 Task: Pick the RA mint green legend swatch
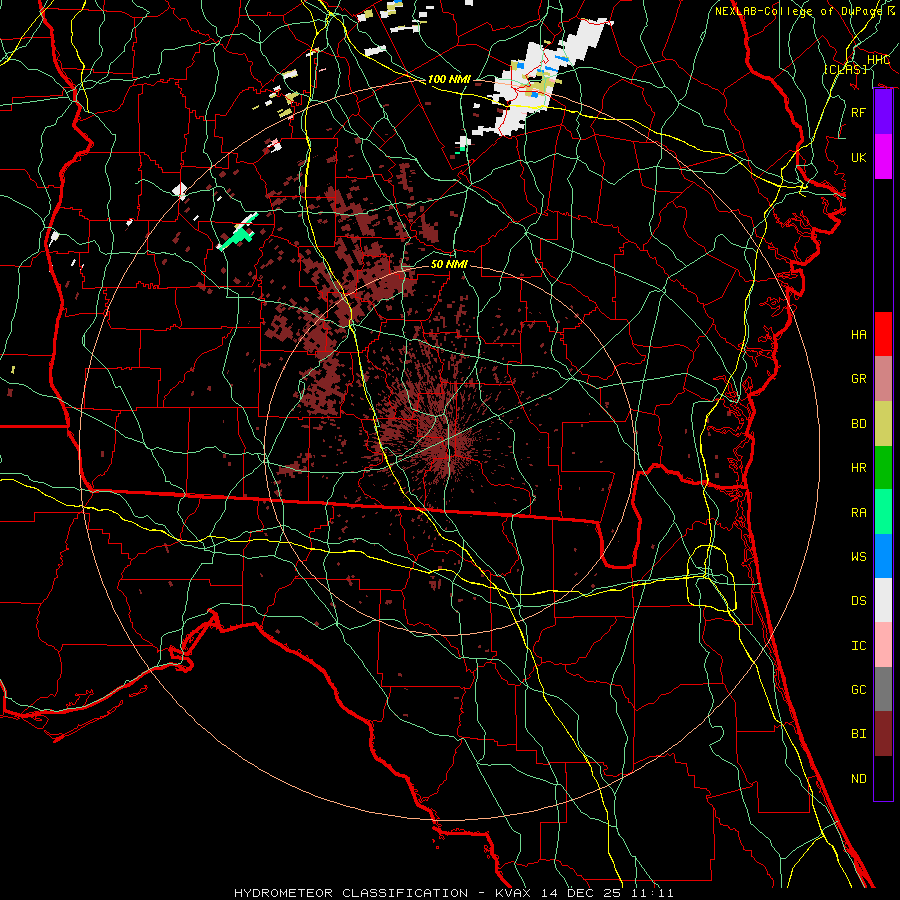[883, 512]
